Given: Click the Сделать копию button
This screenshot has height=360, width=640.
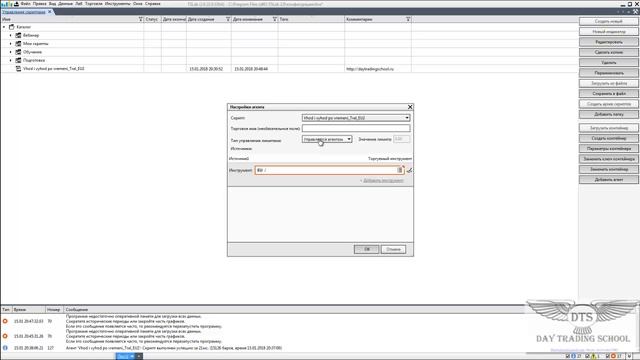Looking at the screenshot, I should point(609,52).
